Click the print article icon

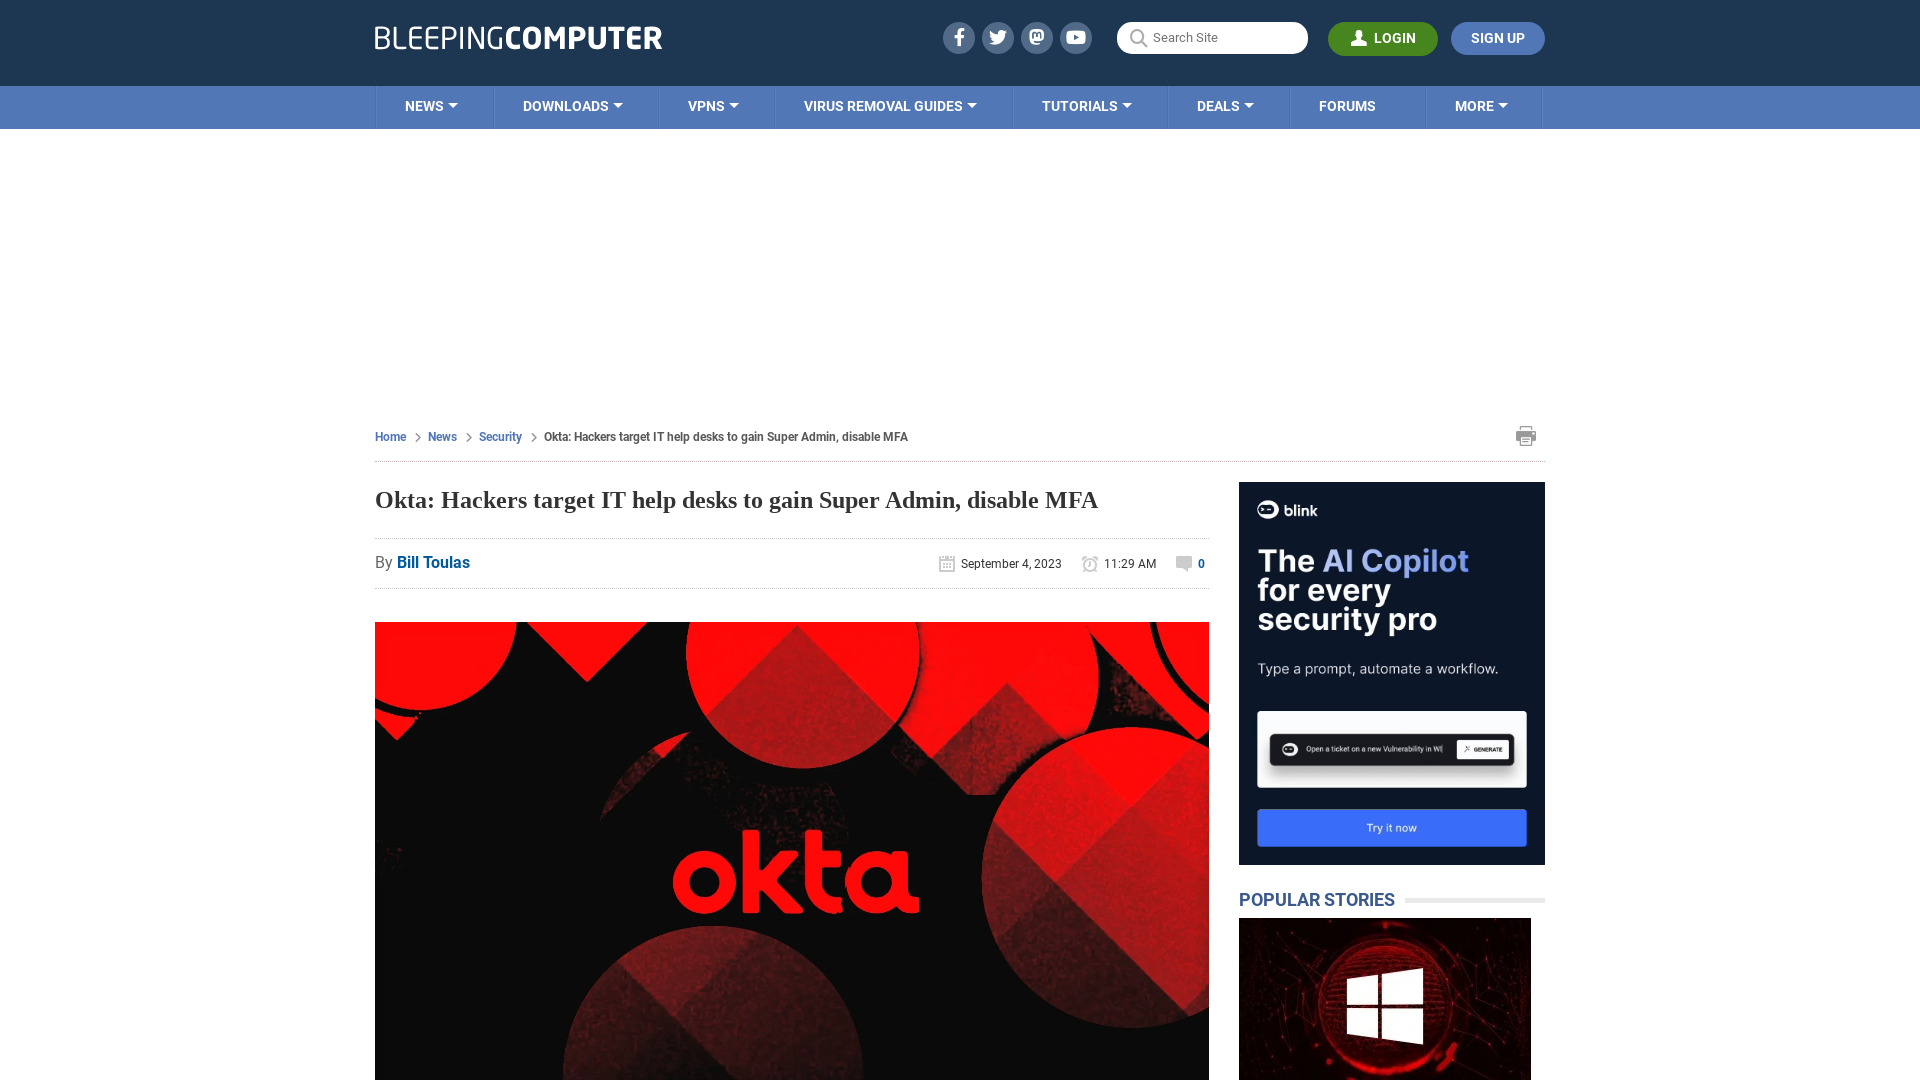tap(1526, 435)
